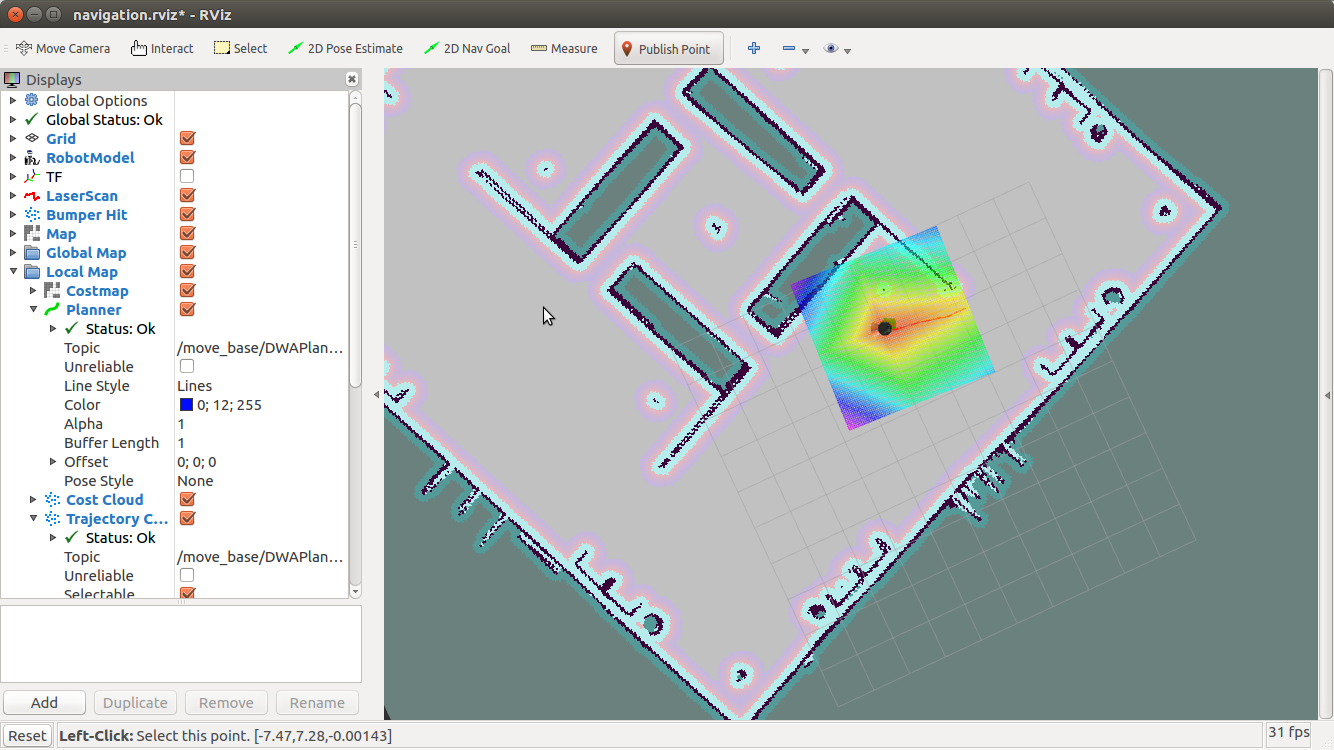1334x750 pixels.
Task: Click the LaserScan icon
Action: 32,195
